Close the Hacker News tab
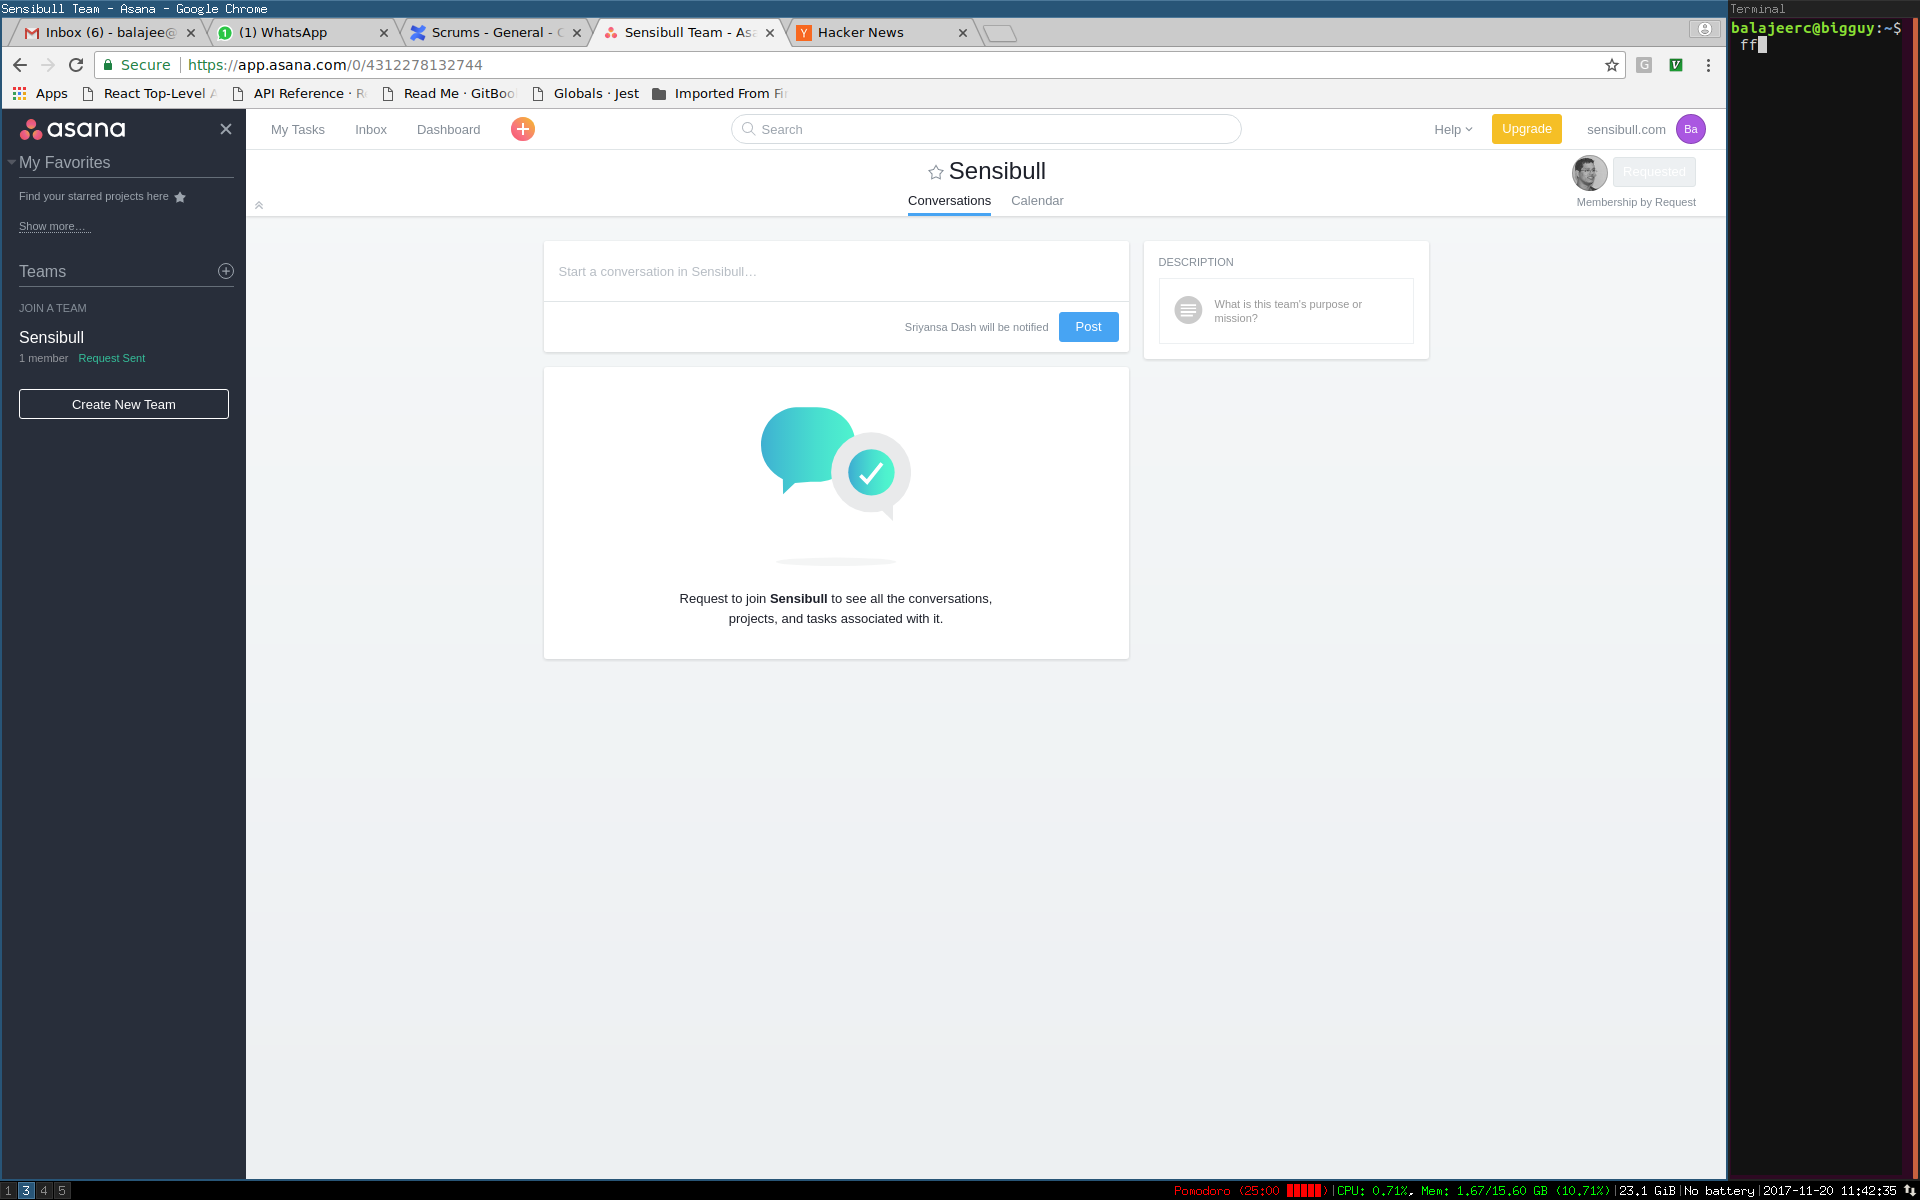This screenshot has height=1200, width=1920. pyautogui.click(x=963, y=33)
